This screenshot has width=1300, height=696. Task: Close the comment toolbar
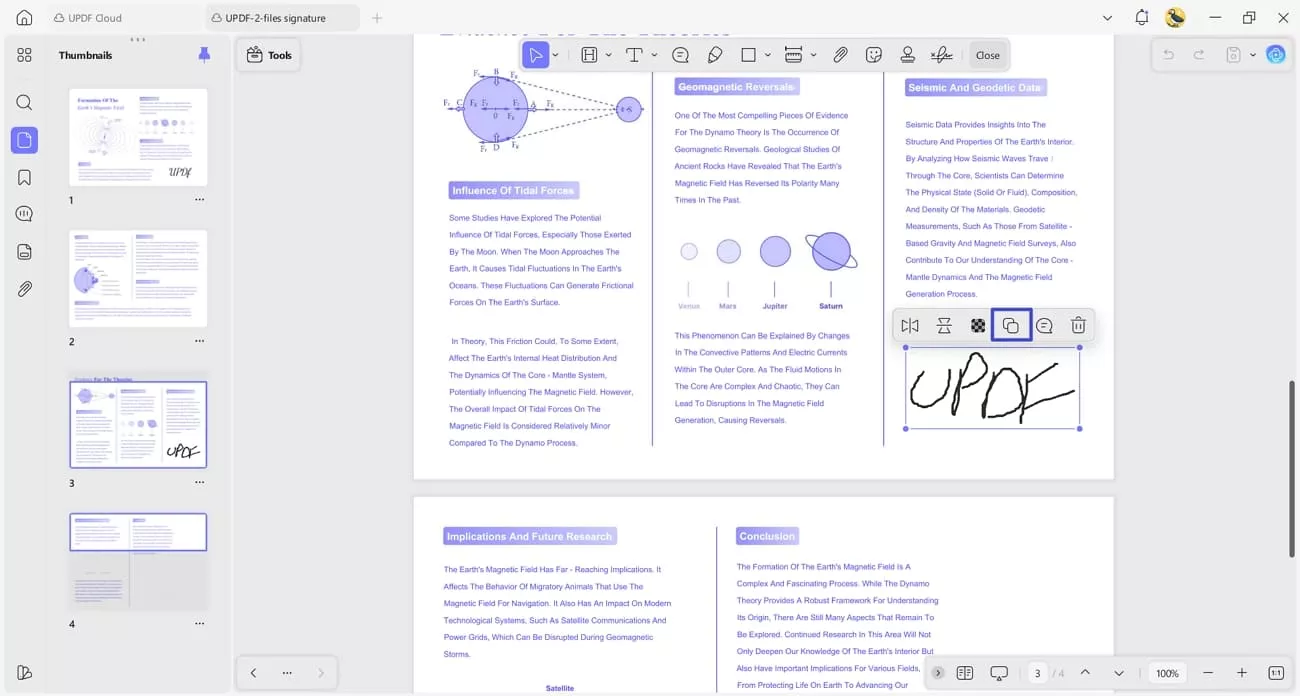click(988, 55)
